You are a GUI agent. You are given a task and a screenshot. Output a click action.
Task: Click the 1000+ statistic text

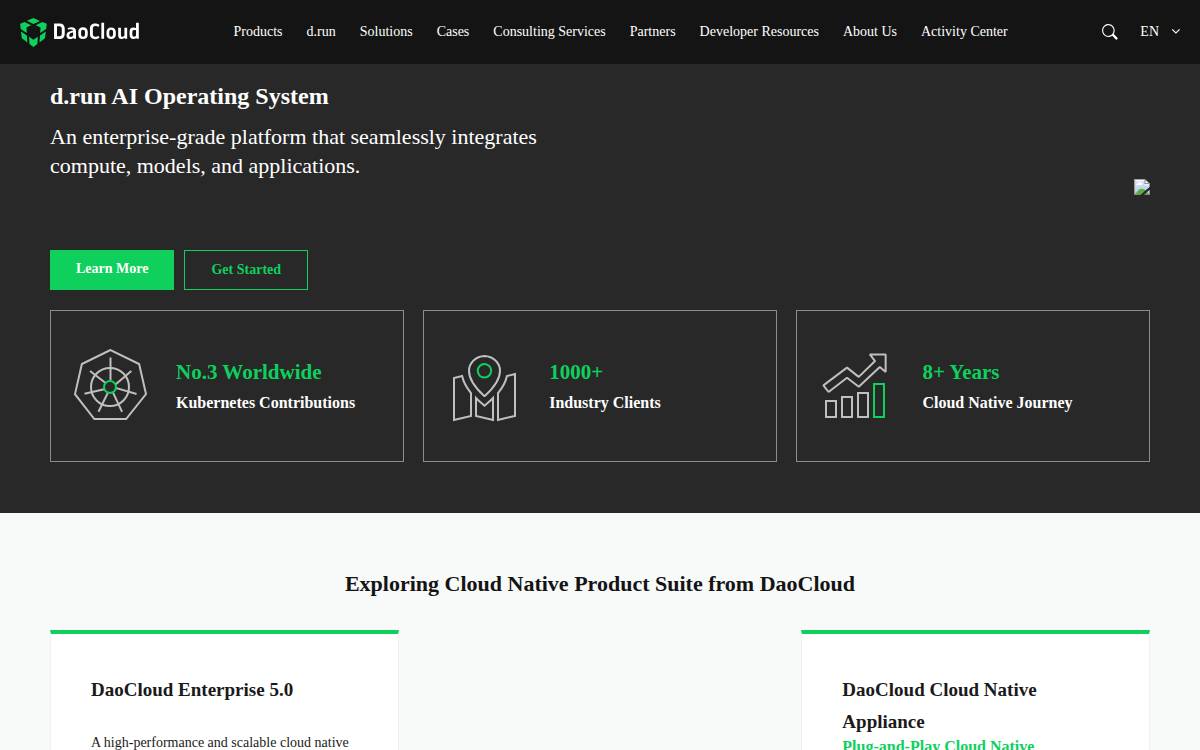point(576,372)
